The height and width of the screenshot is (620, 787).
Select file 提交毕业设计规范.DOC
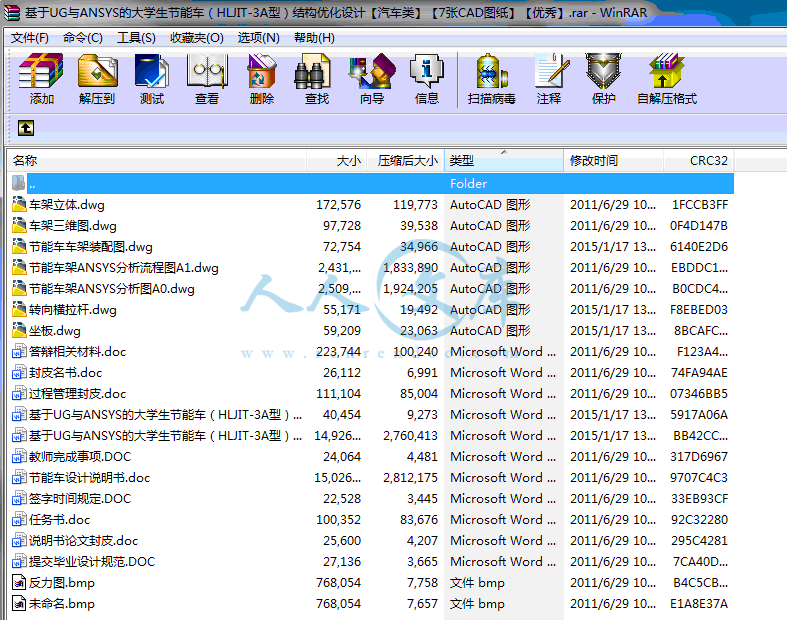(92, 562)
